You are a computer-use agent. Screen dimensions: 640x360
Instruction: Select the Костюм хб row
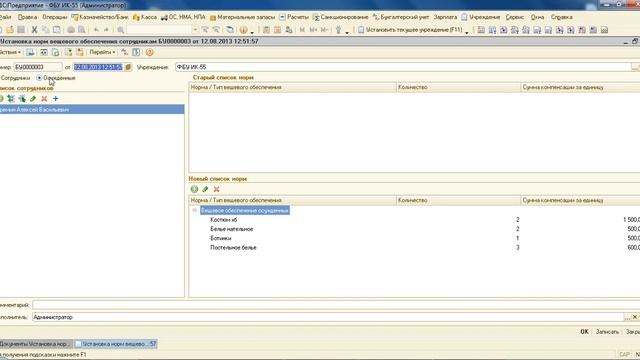[414, 220]
